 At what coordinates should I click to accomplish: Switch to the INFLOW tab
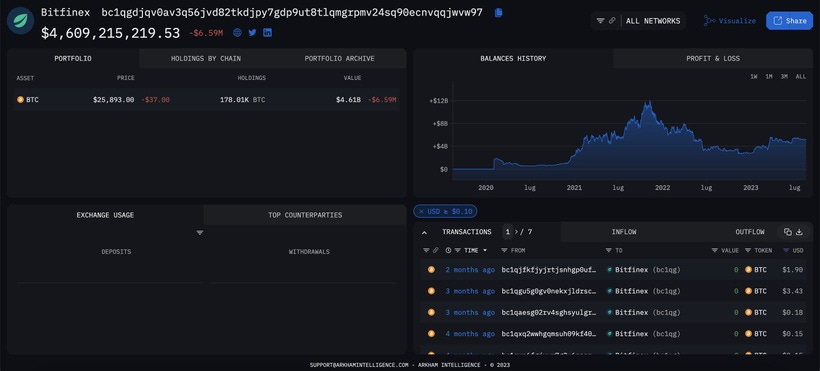tap(624, 232)
